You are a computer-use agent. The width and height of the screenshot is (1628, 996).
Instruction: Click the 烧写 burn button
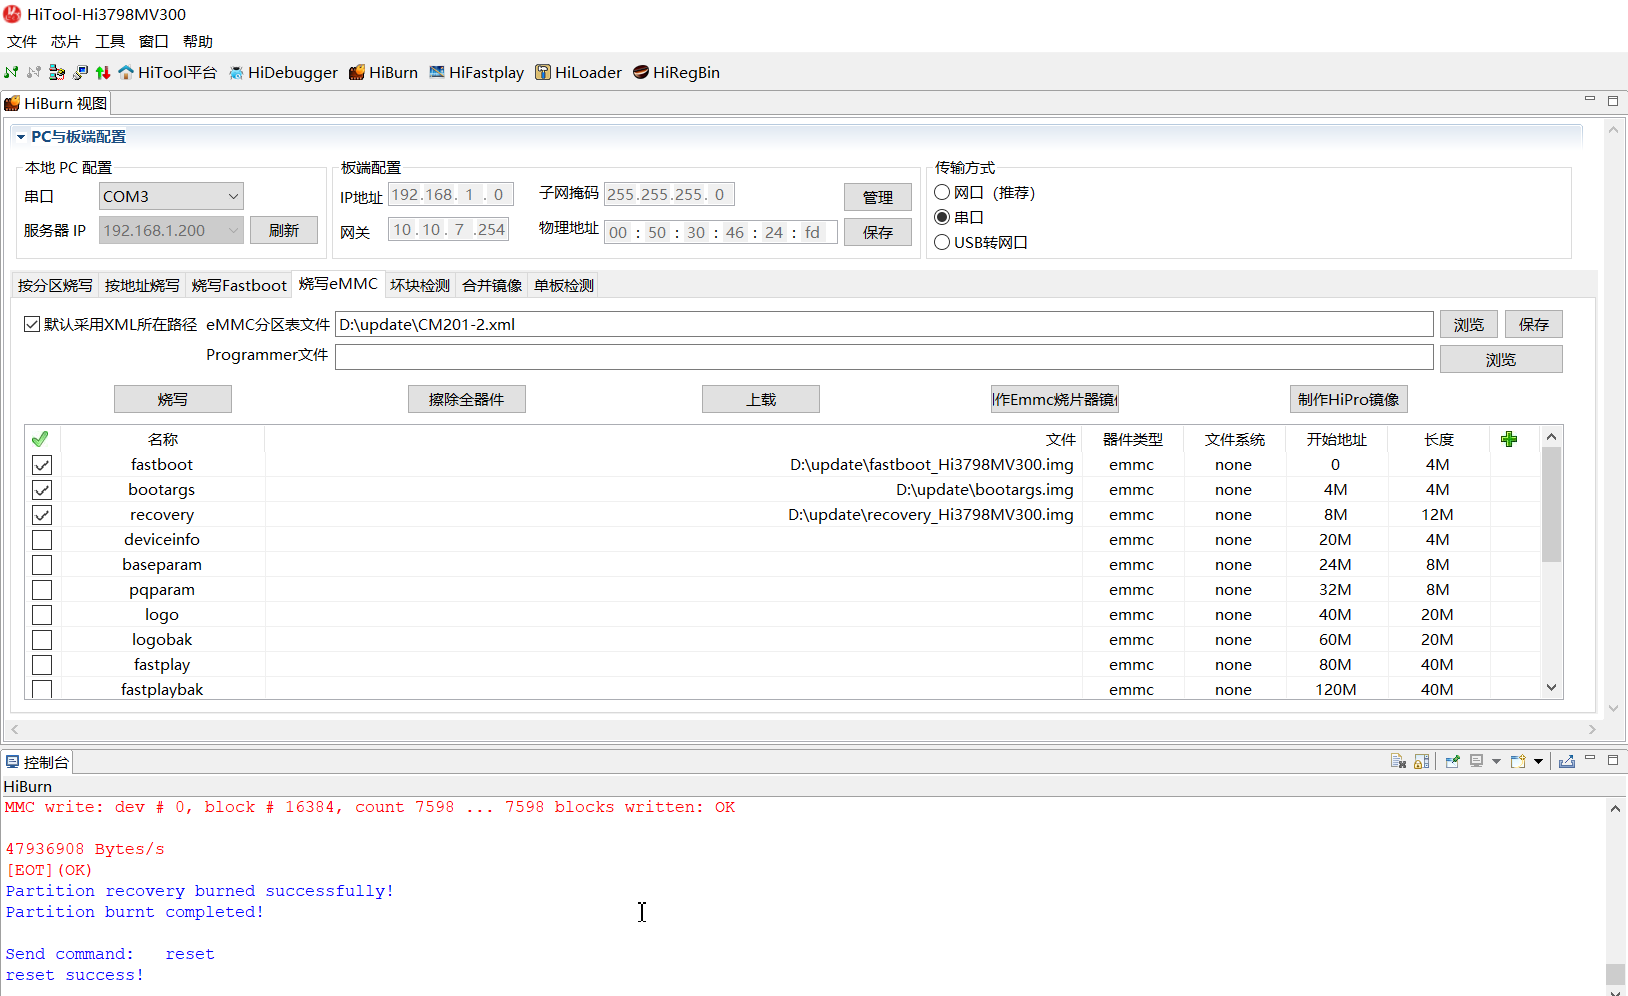173,399
